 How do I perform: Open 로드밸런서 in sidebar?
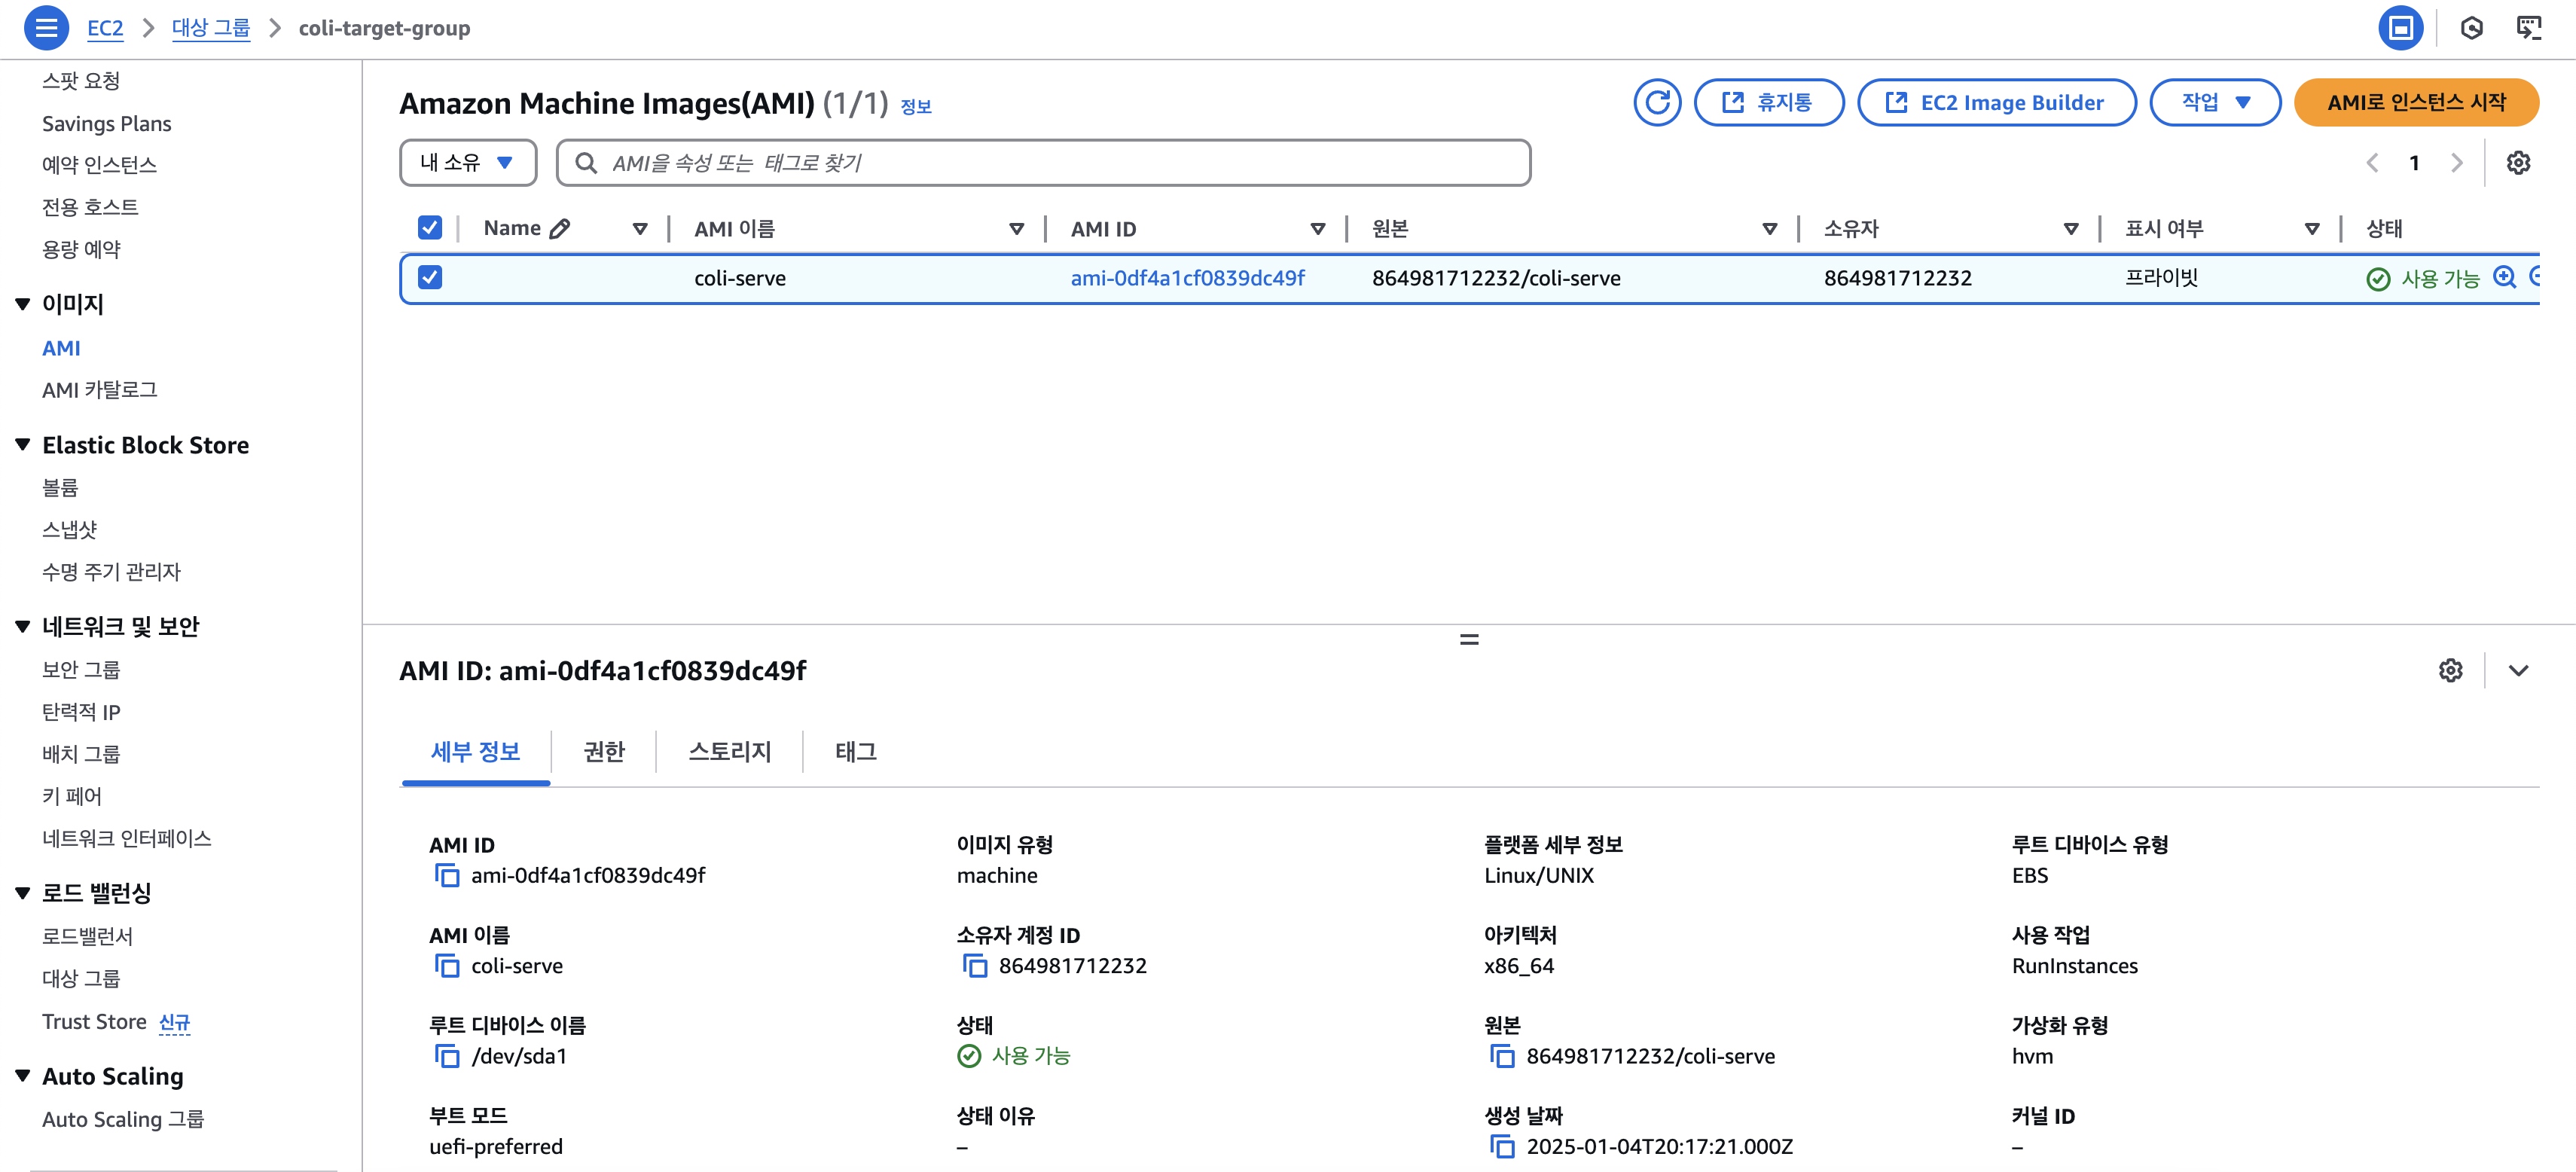tap(88, 936)
